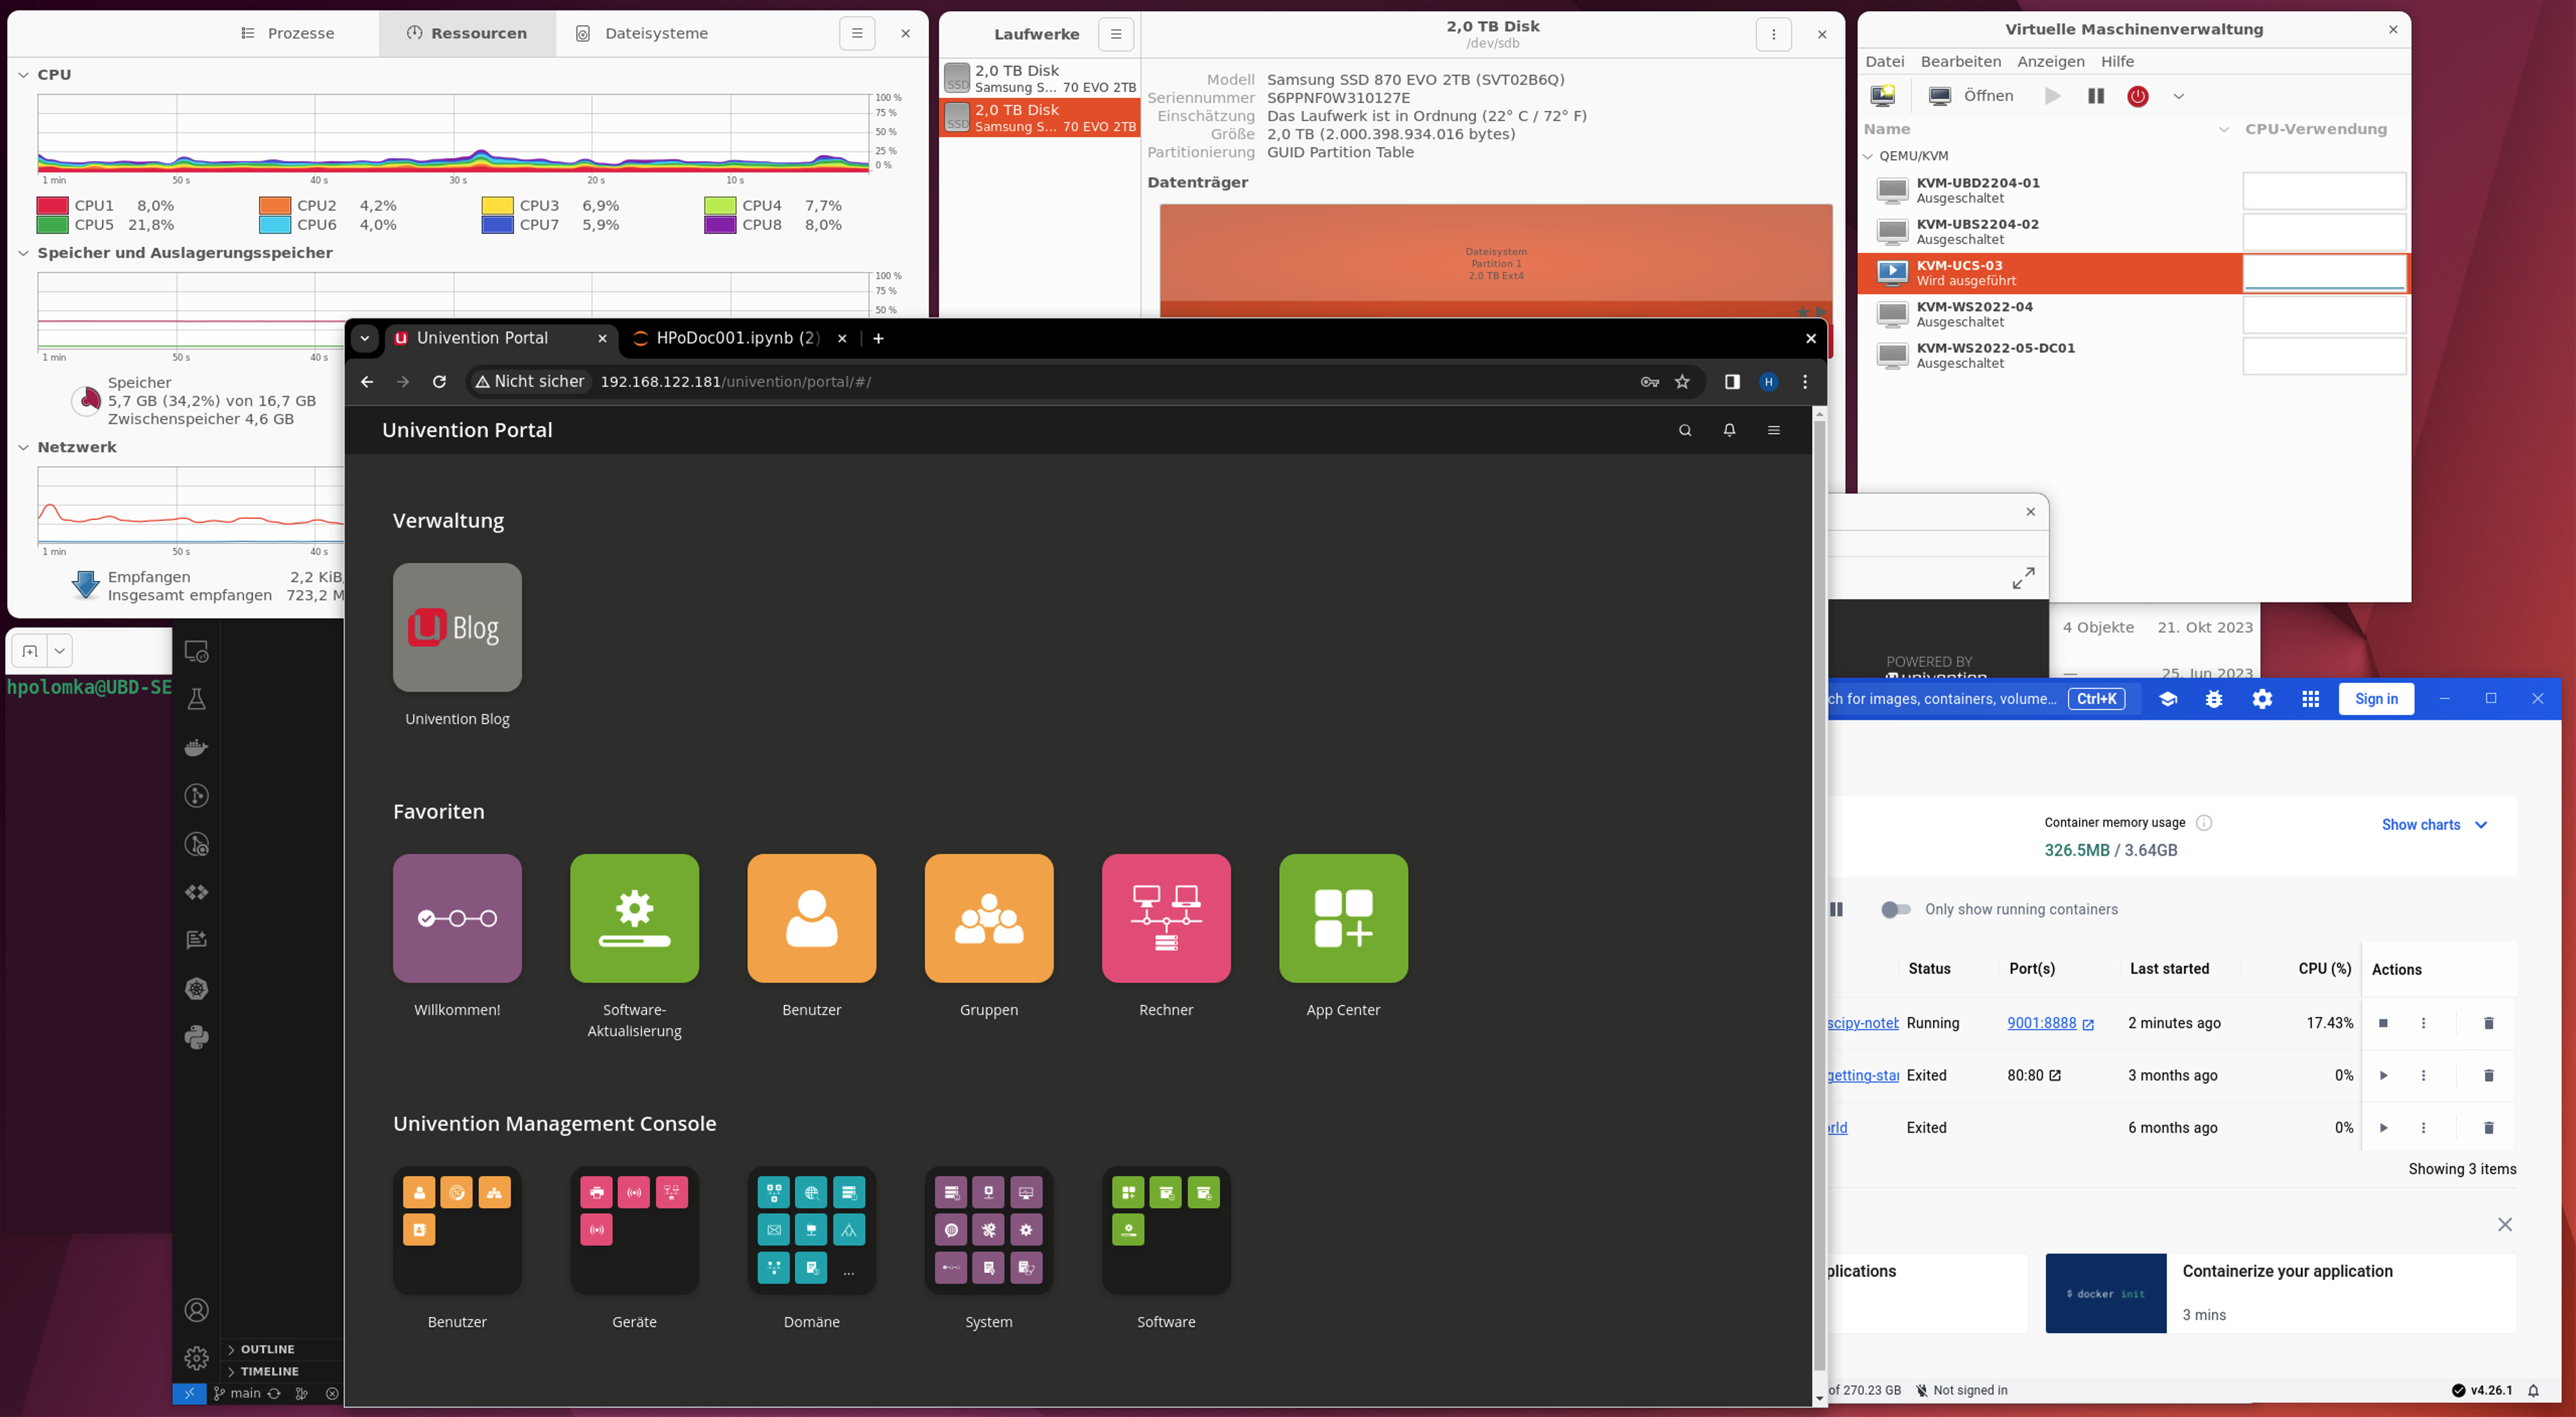
Task: Click the portal search magnifier icon
Action: click(1684, 430)
